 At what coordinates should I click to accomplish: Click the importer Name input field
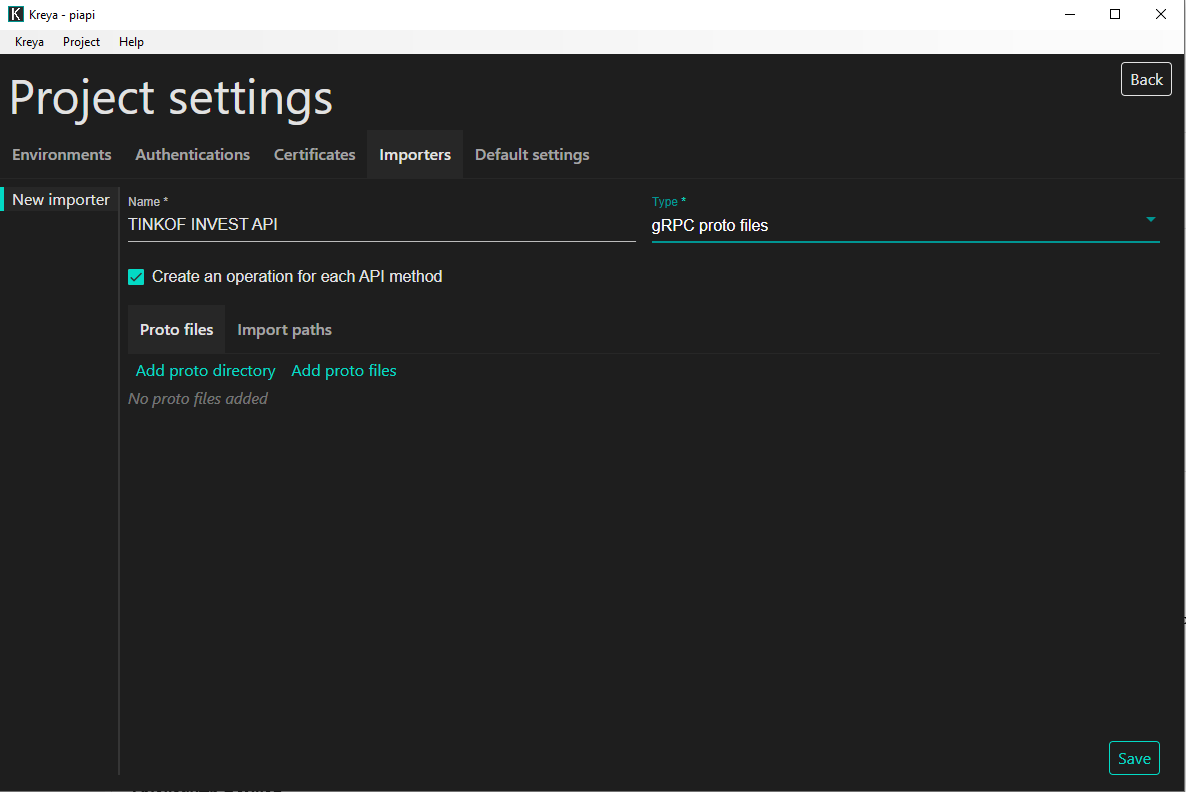tap(381, 225)
